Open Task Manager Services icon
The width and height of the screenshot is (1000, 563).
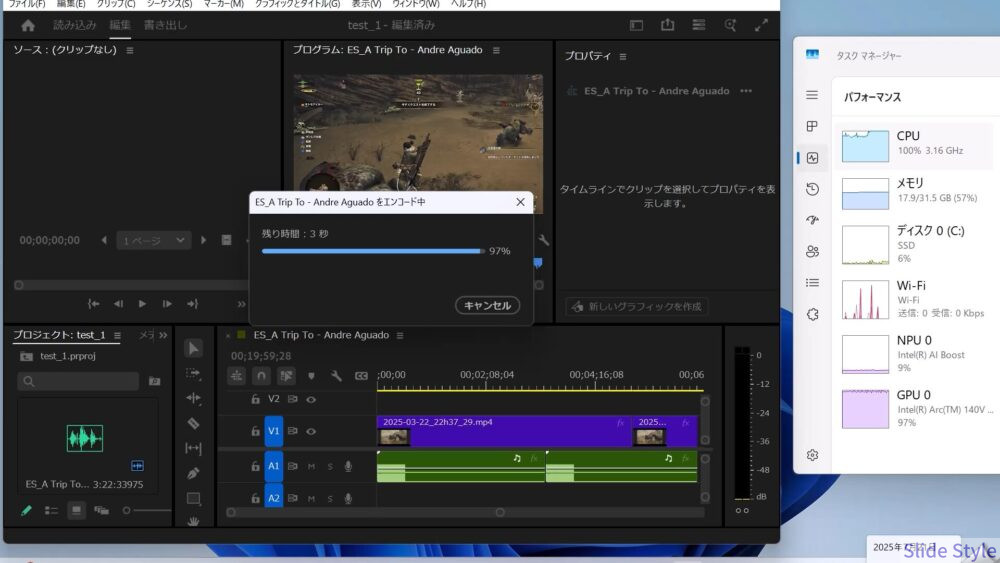[812, 314]
